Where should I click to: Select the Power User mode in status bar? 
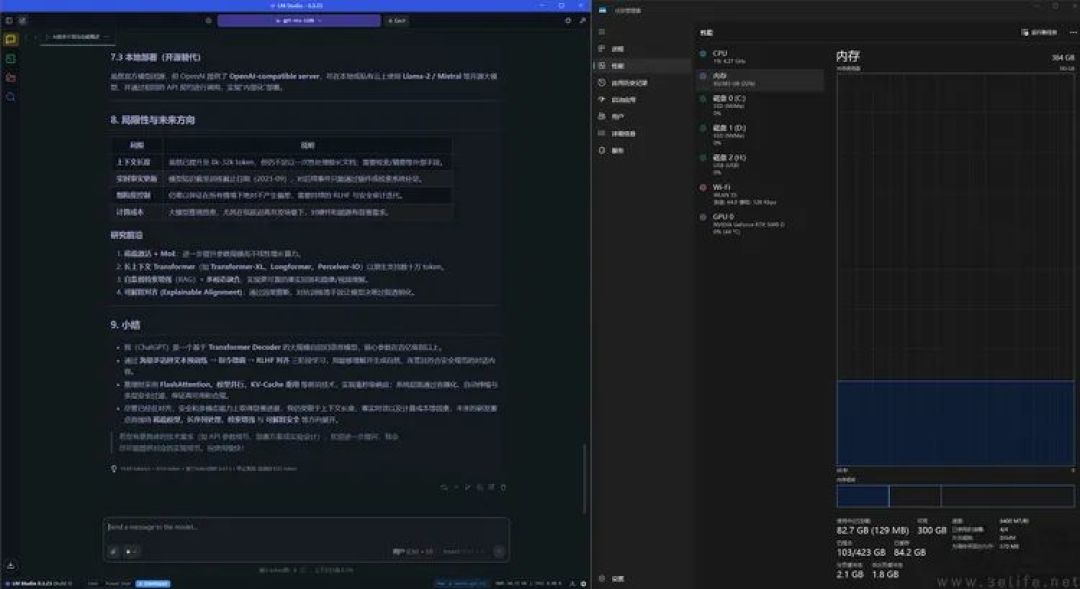point(117,583)
